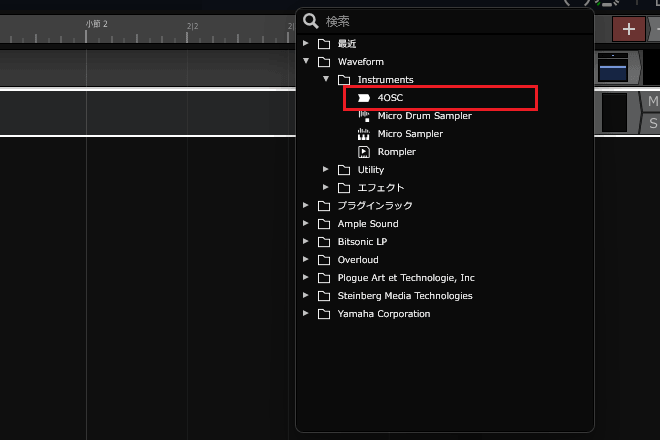The image size is (660, 440).
Task: Open Steinberg Media Technologies entry
Action: 405,296
